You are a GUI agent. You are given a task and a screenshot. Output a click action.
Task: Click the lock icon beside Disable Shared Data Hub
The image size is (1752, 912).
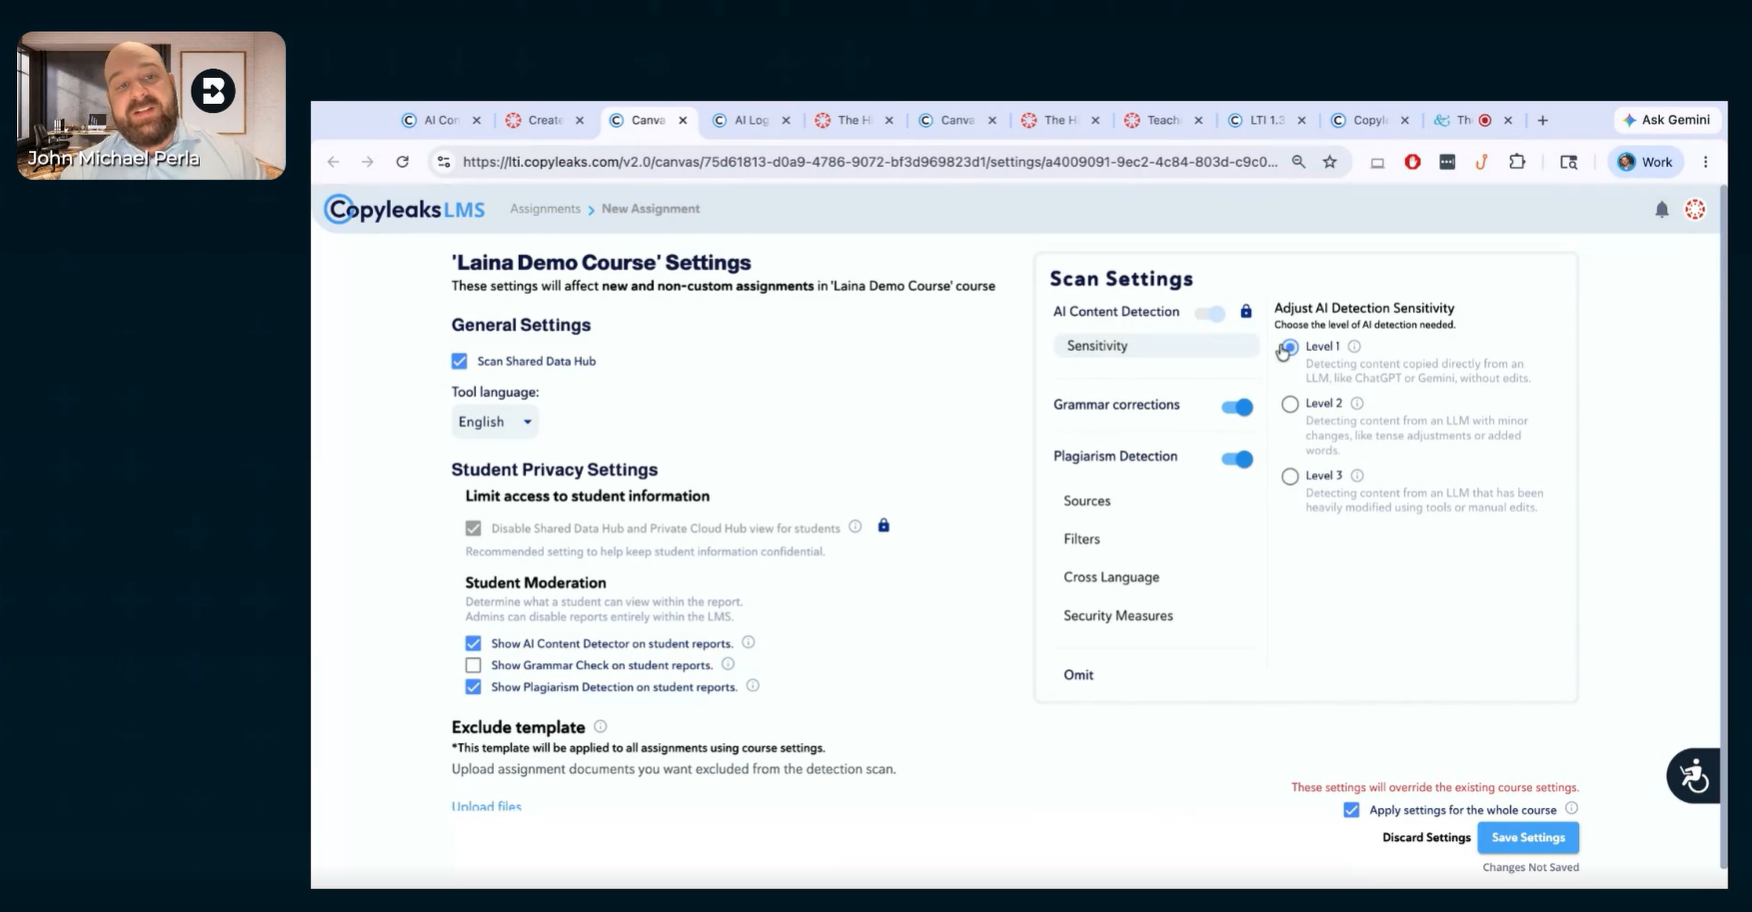tap(884, 526)
